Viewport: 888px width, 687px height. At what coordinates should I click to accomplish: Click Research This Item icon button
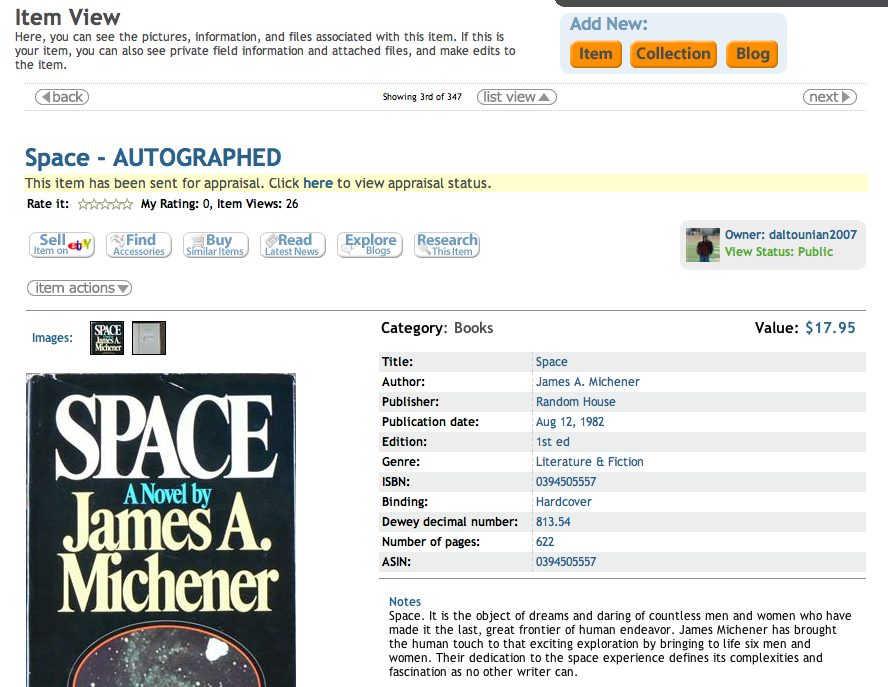tap(447, 245)
